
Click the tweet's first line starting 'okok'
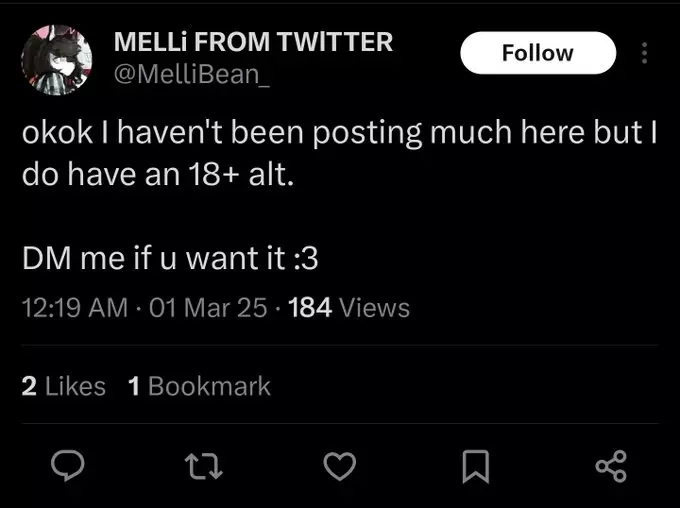click(338, 138)
